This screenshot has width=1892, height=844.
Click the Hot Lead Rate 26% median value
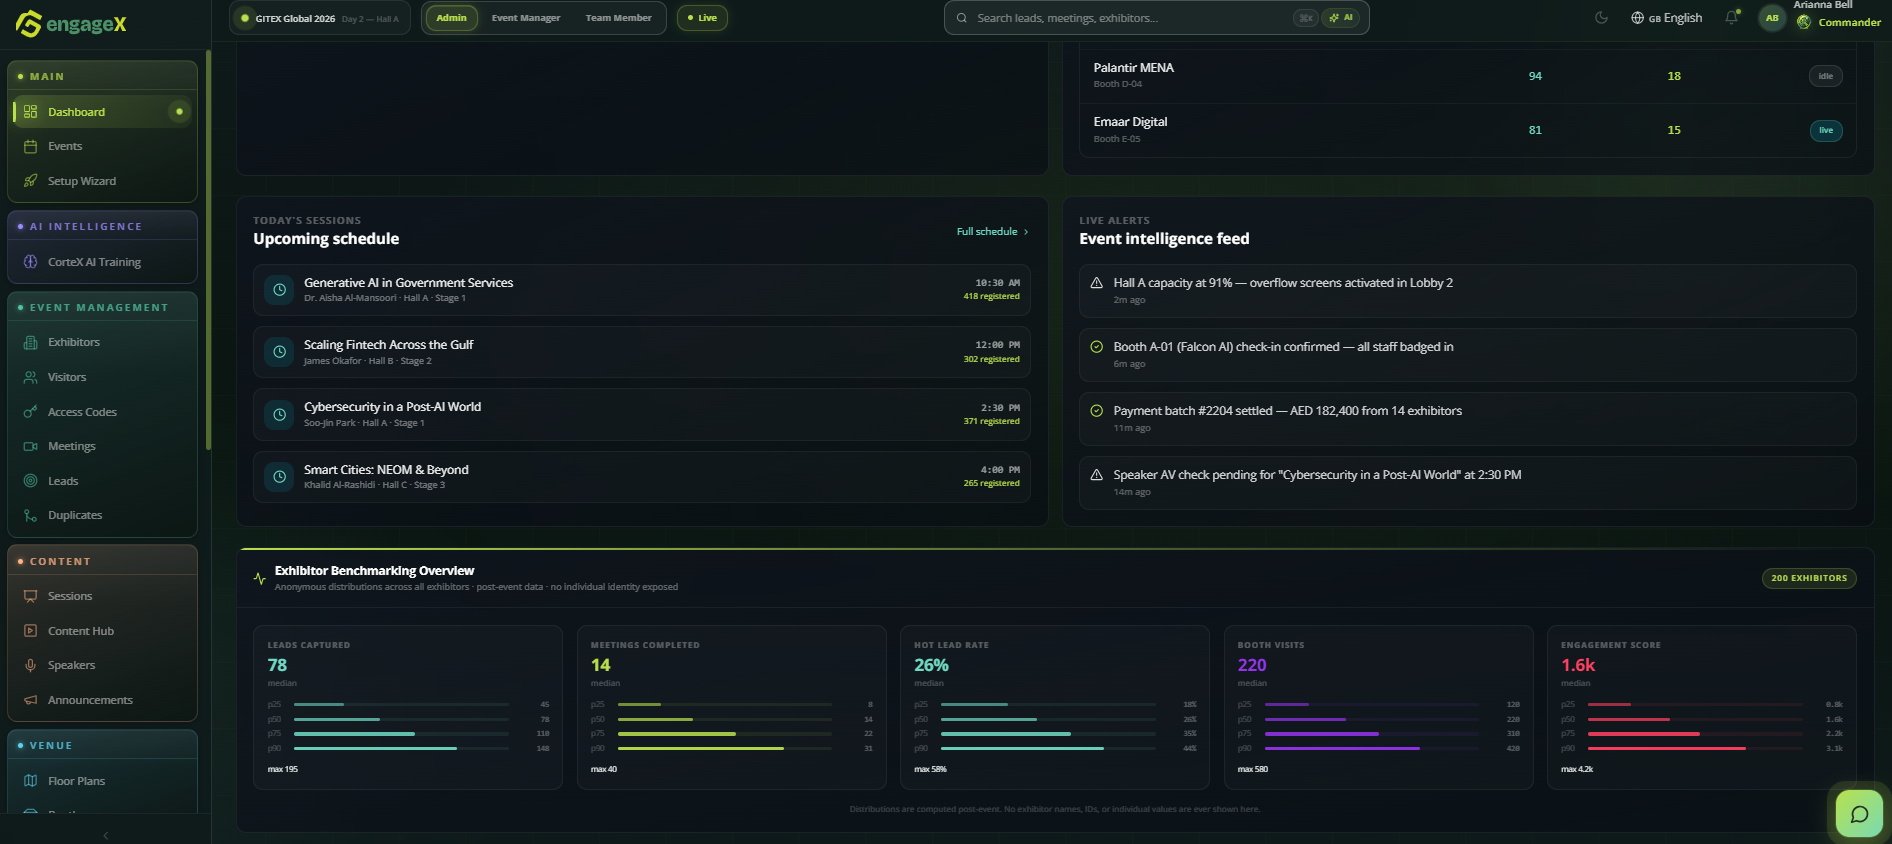(x=931, y=665)
